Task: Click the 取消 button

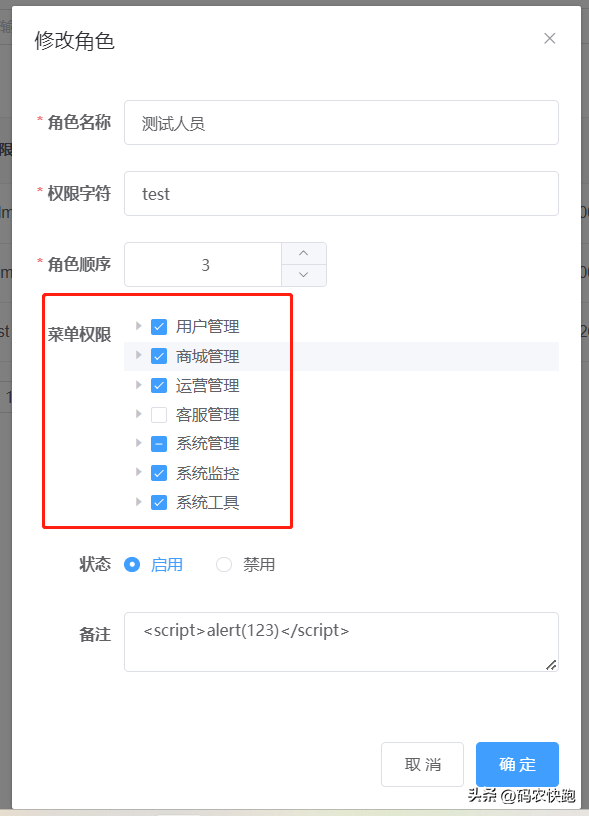Action: 422,764
